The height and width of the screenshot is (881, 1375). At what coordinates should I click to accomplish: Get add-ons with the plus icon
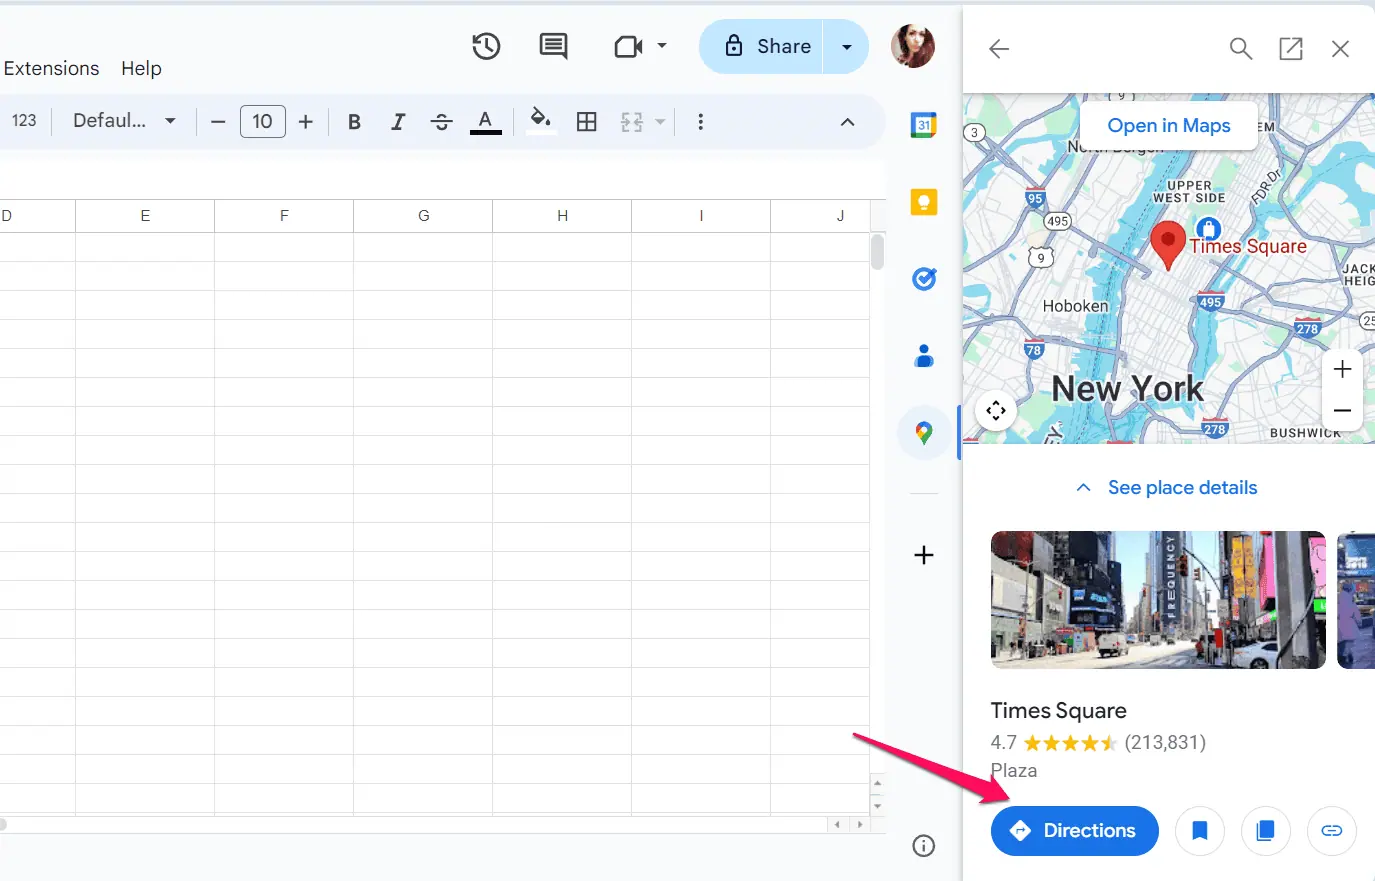click(924, 555)
